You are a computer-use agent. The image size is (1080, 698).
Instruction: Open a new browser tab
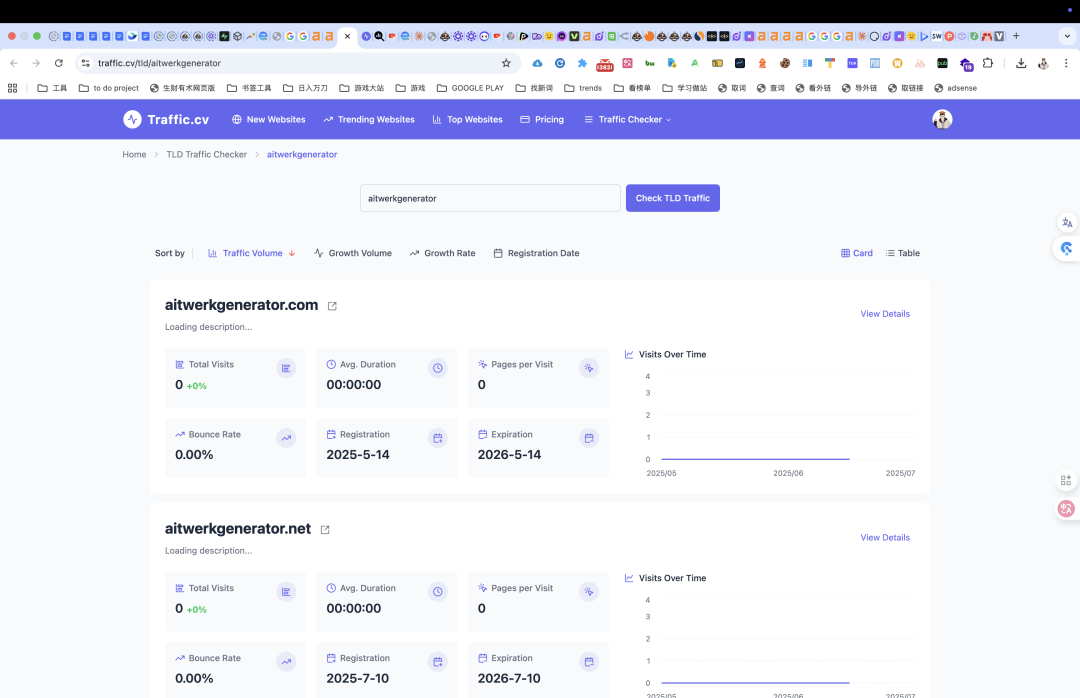point(1016,36)
